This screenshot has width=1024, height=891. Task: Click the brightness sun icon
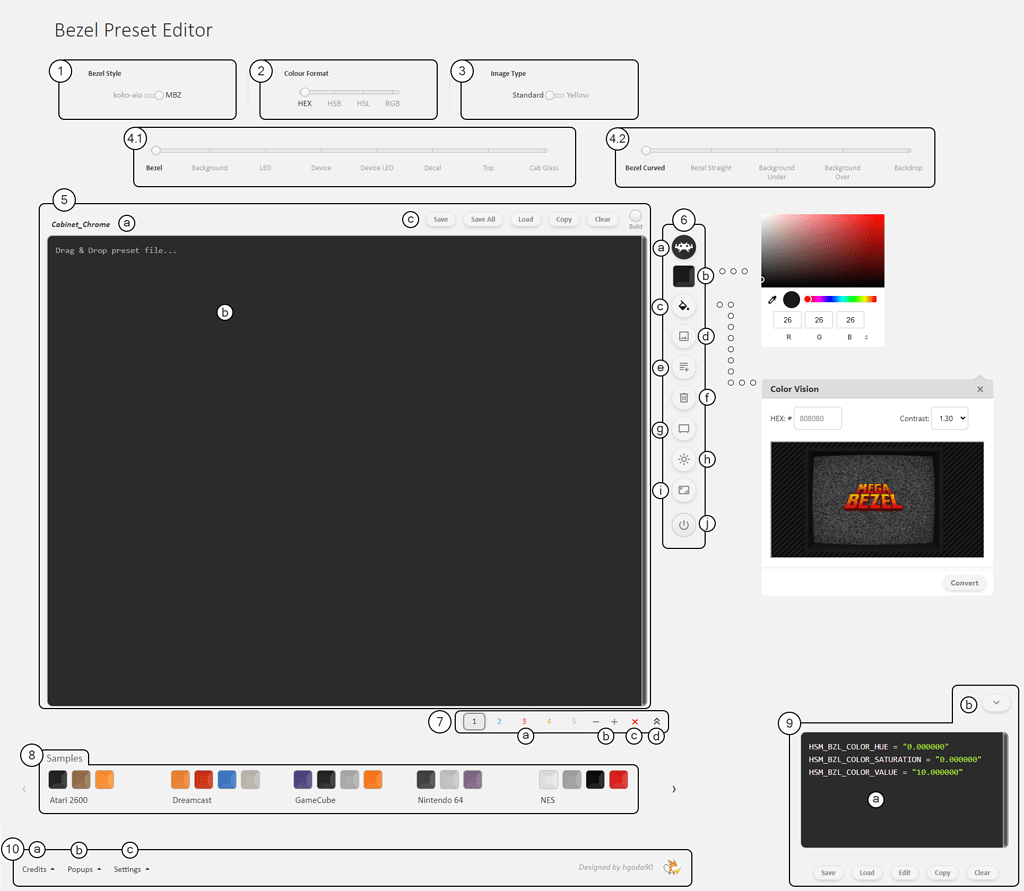tap(683, 459)
